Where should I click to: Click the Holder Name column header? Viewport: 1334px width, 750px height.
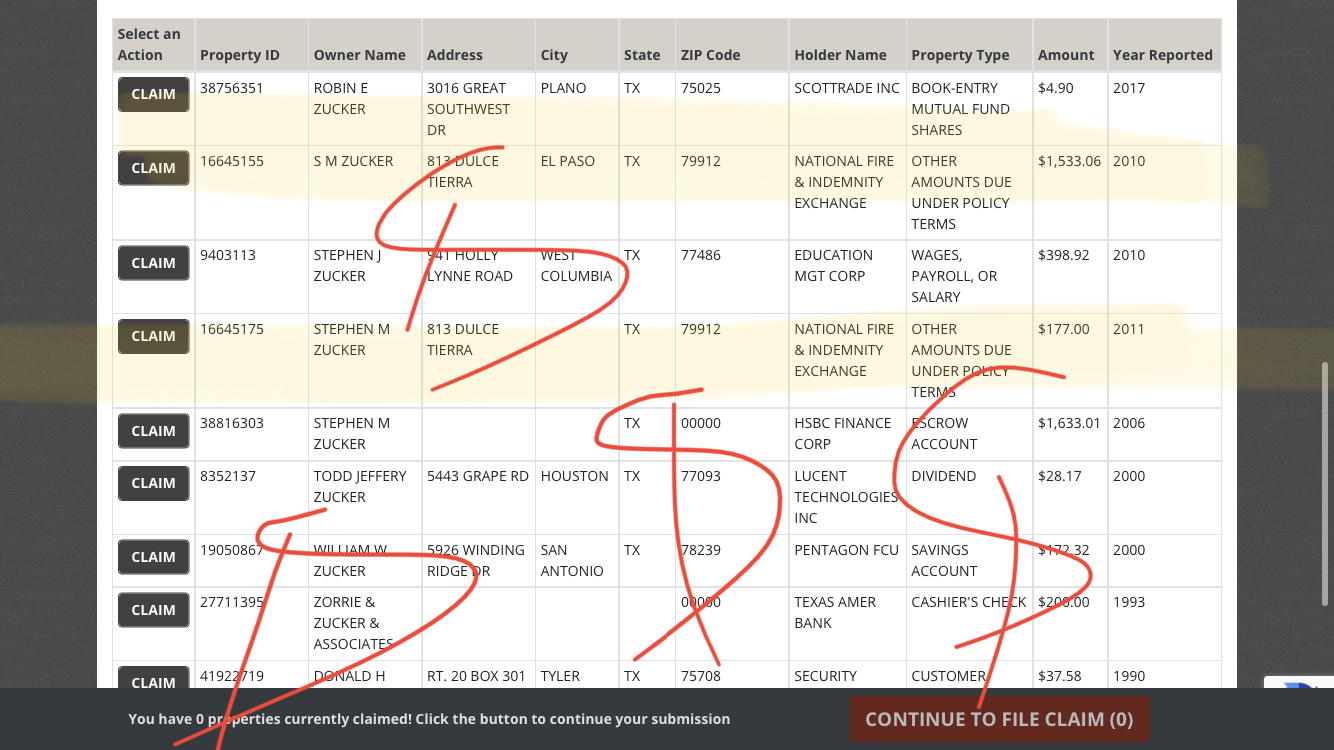click(x=840, y=55)
